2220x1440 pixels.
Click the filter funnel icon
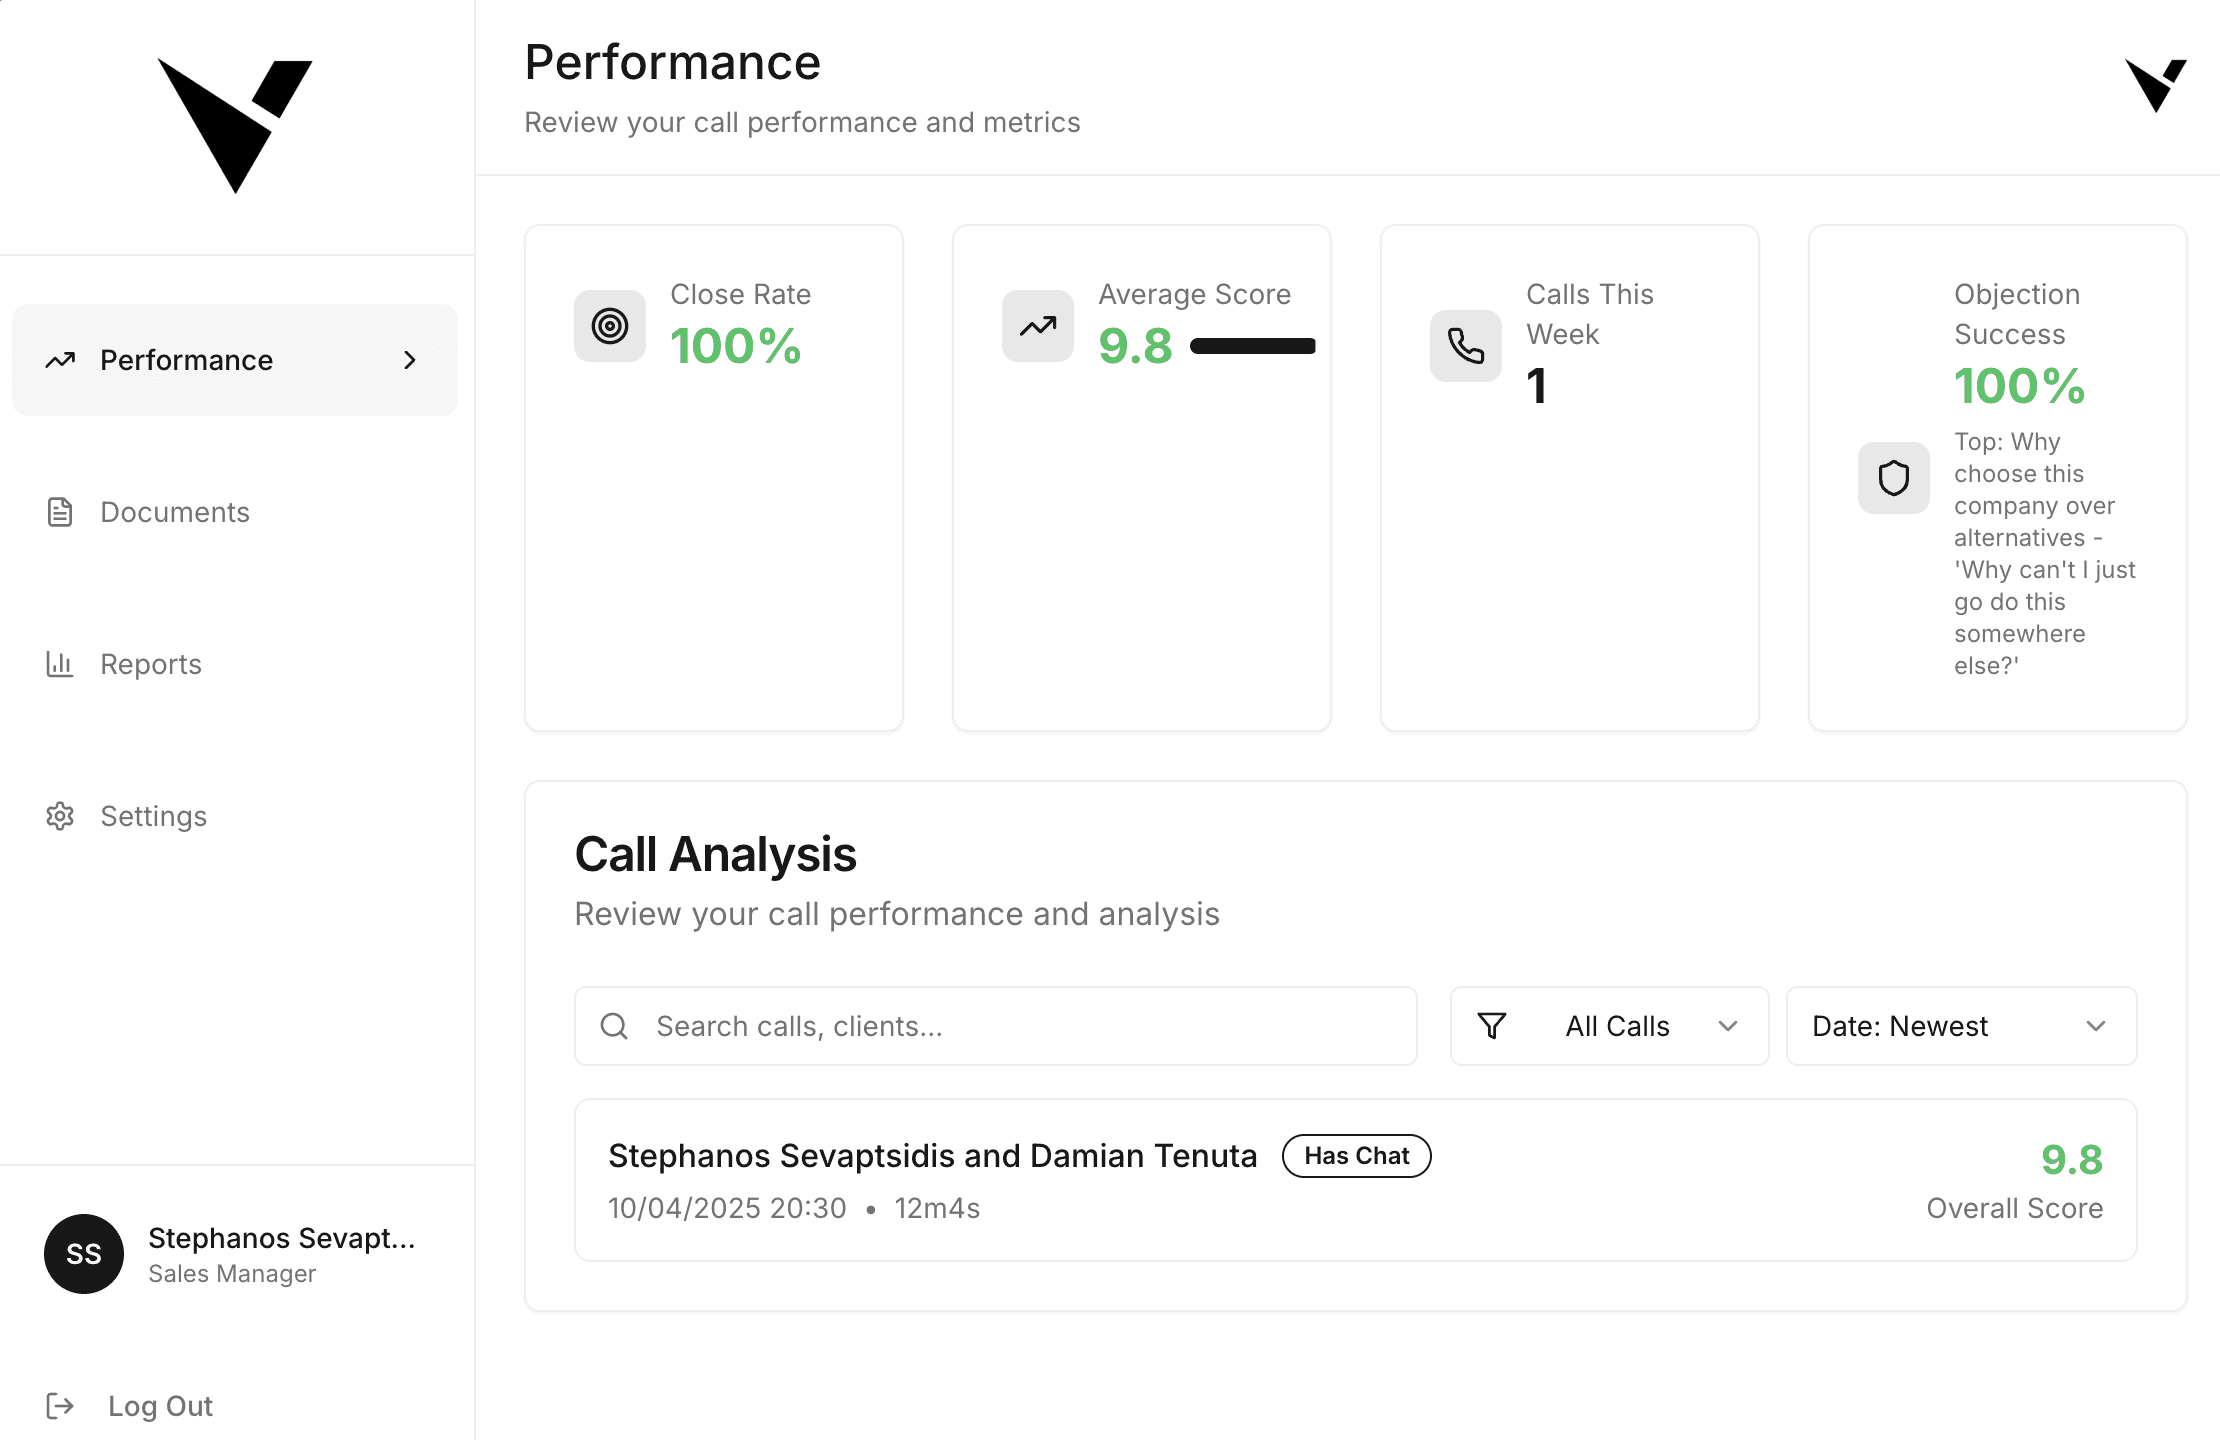pyautogui.click(x=1491, y=1026)
